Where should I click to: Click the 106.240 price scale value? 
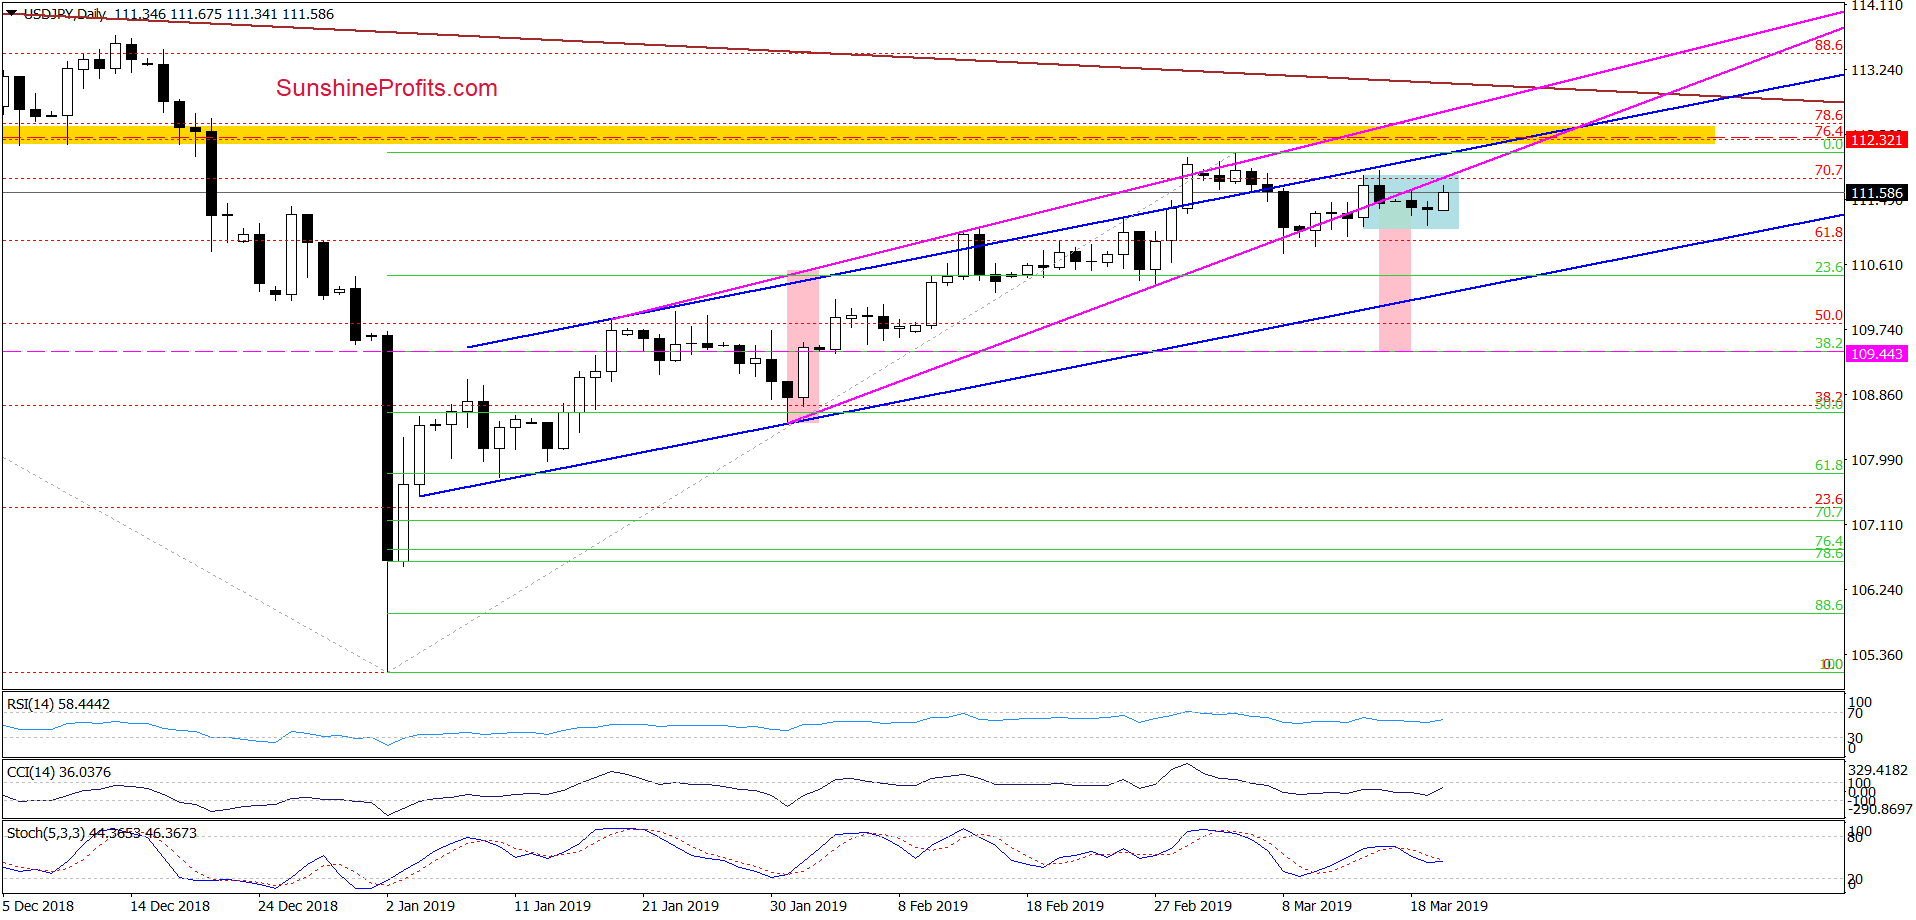pyautogui.click(x=1877, y=590)
